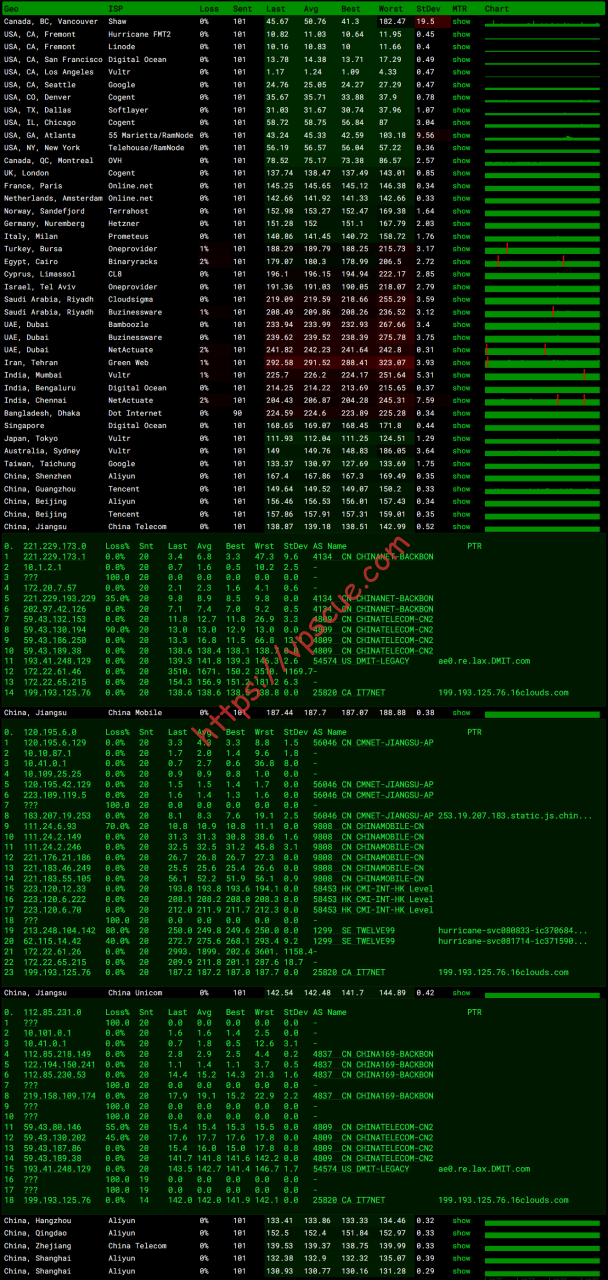
Task: Show MTR for Jiangsu China Unicom row
Action: (460, 993)
